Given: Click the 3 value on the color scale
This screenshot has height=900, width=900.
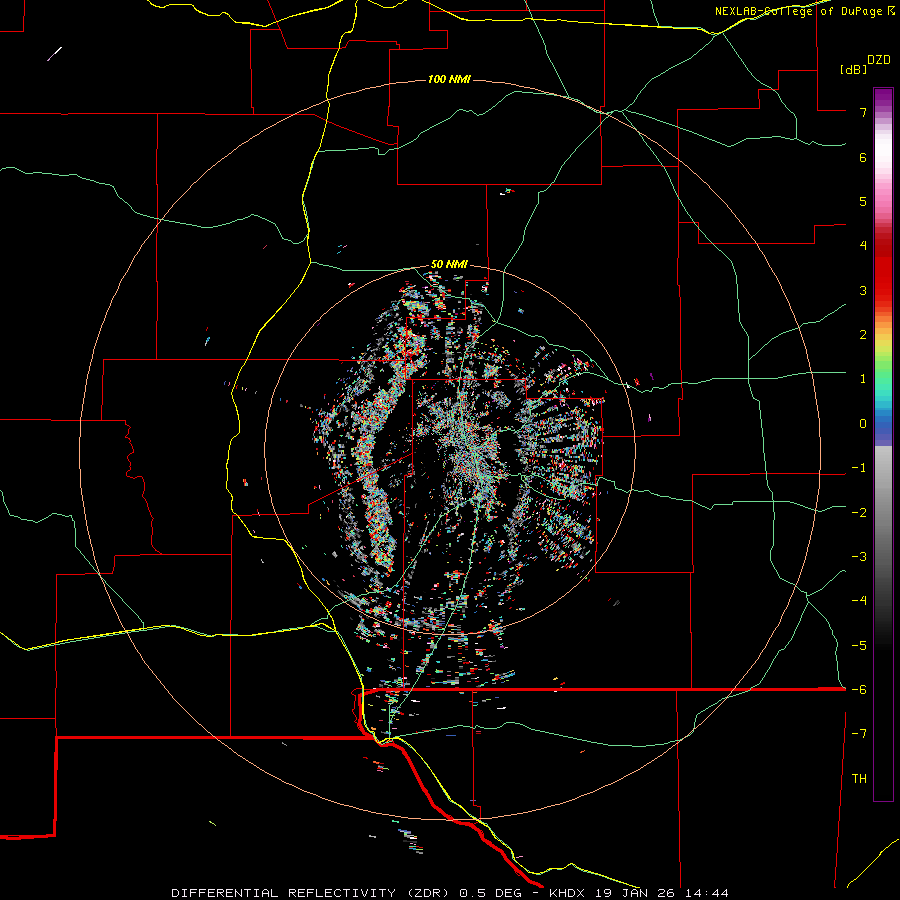Looking at the screenshot, I should point(863,290).
